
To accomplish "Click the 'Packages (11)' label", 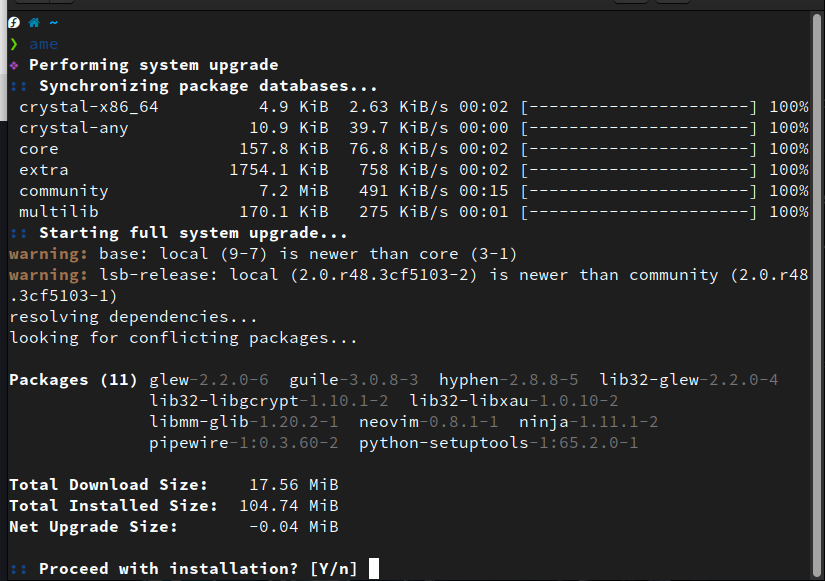I will click(x=73, y=380).
